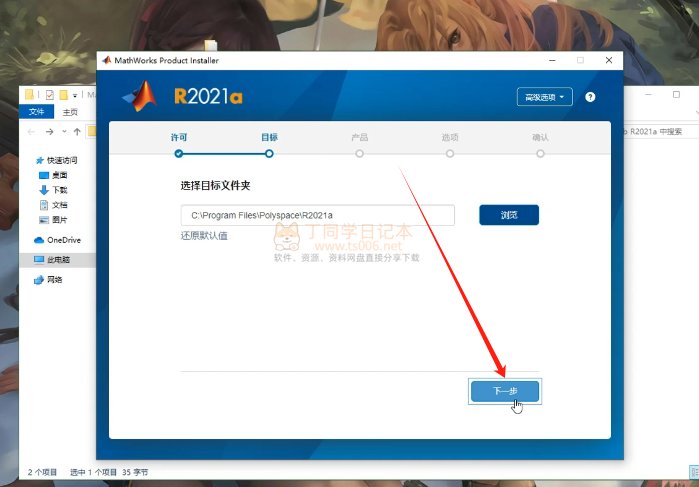699x487 pixels.
Task: Click the 下一步 next button
Action: click(505, 391)
